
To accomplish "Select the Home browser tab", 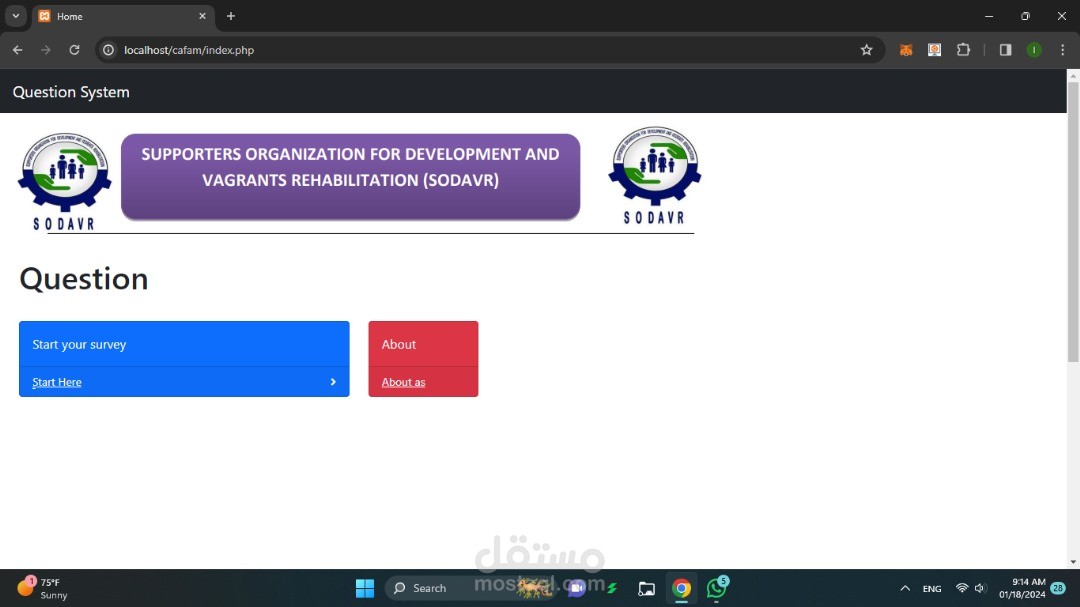I will [124, 16].
